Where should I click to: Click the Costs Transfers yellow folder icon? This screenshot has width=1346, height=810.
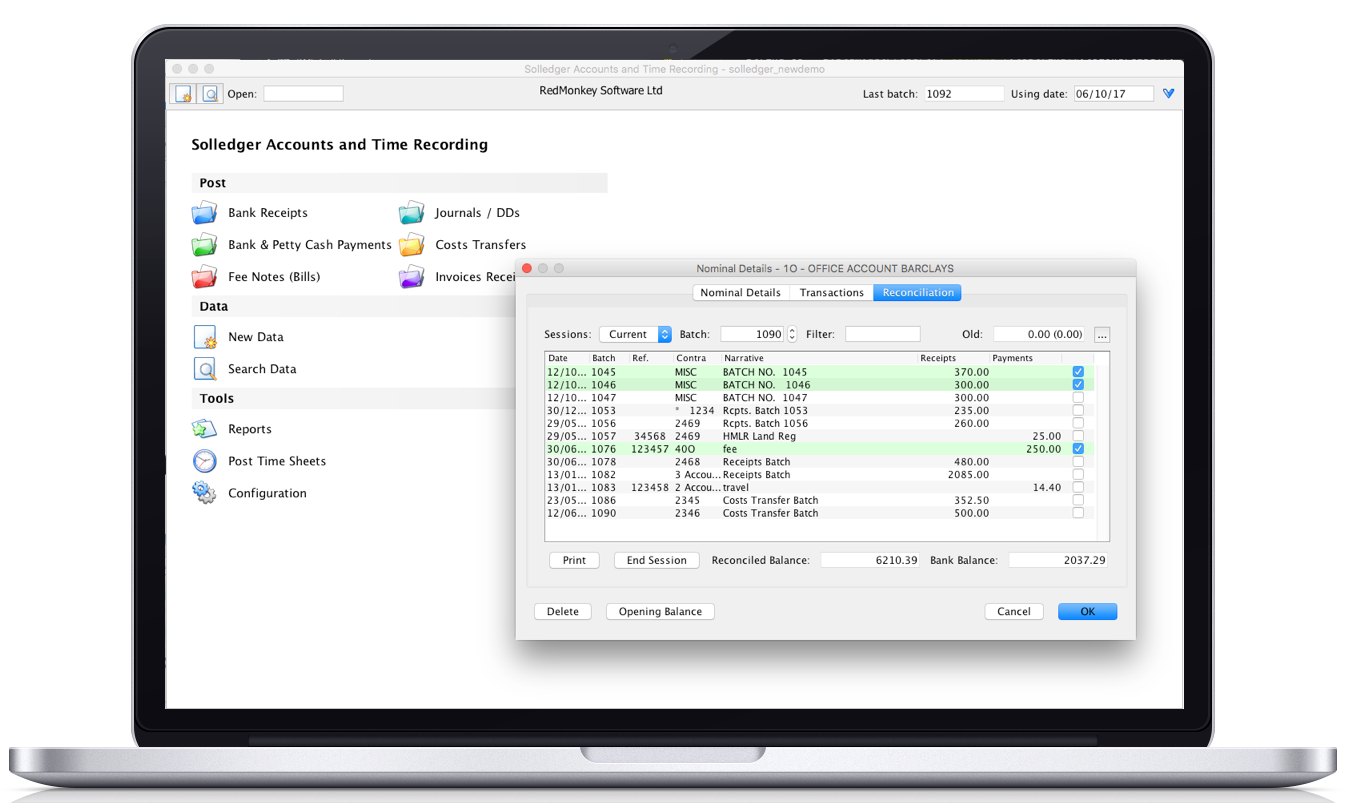click(411, 245)
